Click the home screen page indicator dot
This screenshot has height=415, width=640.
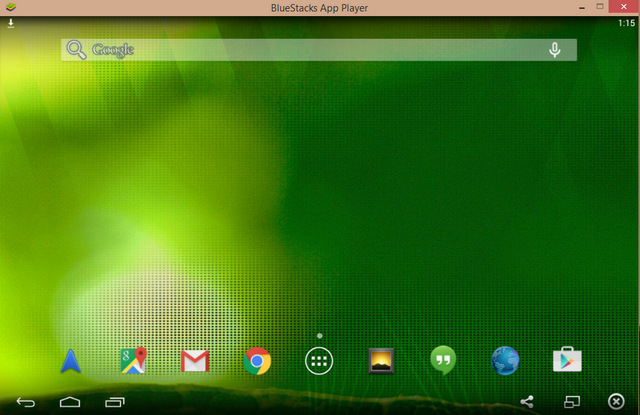[320, 336]
